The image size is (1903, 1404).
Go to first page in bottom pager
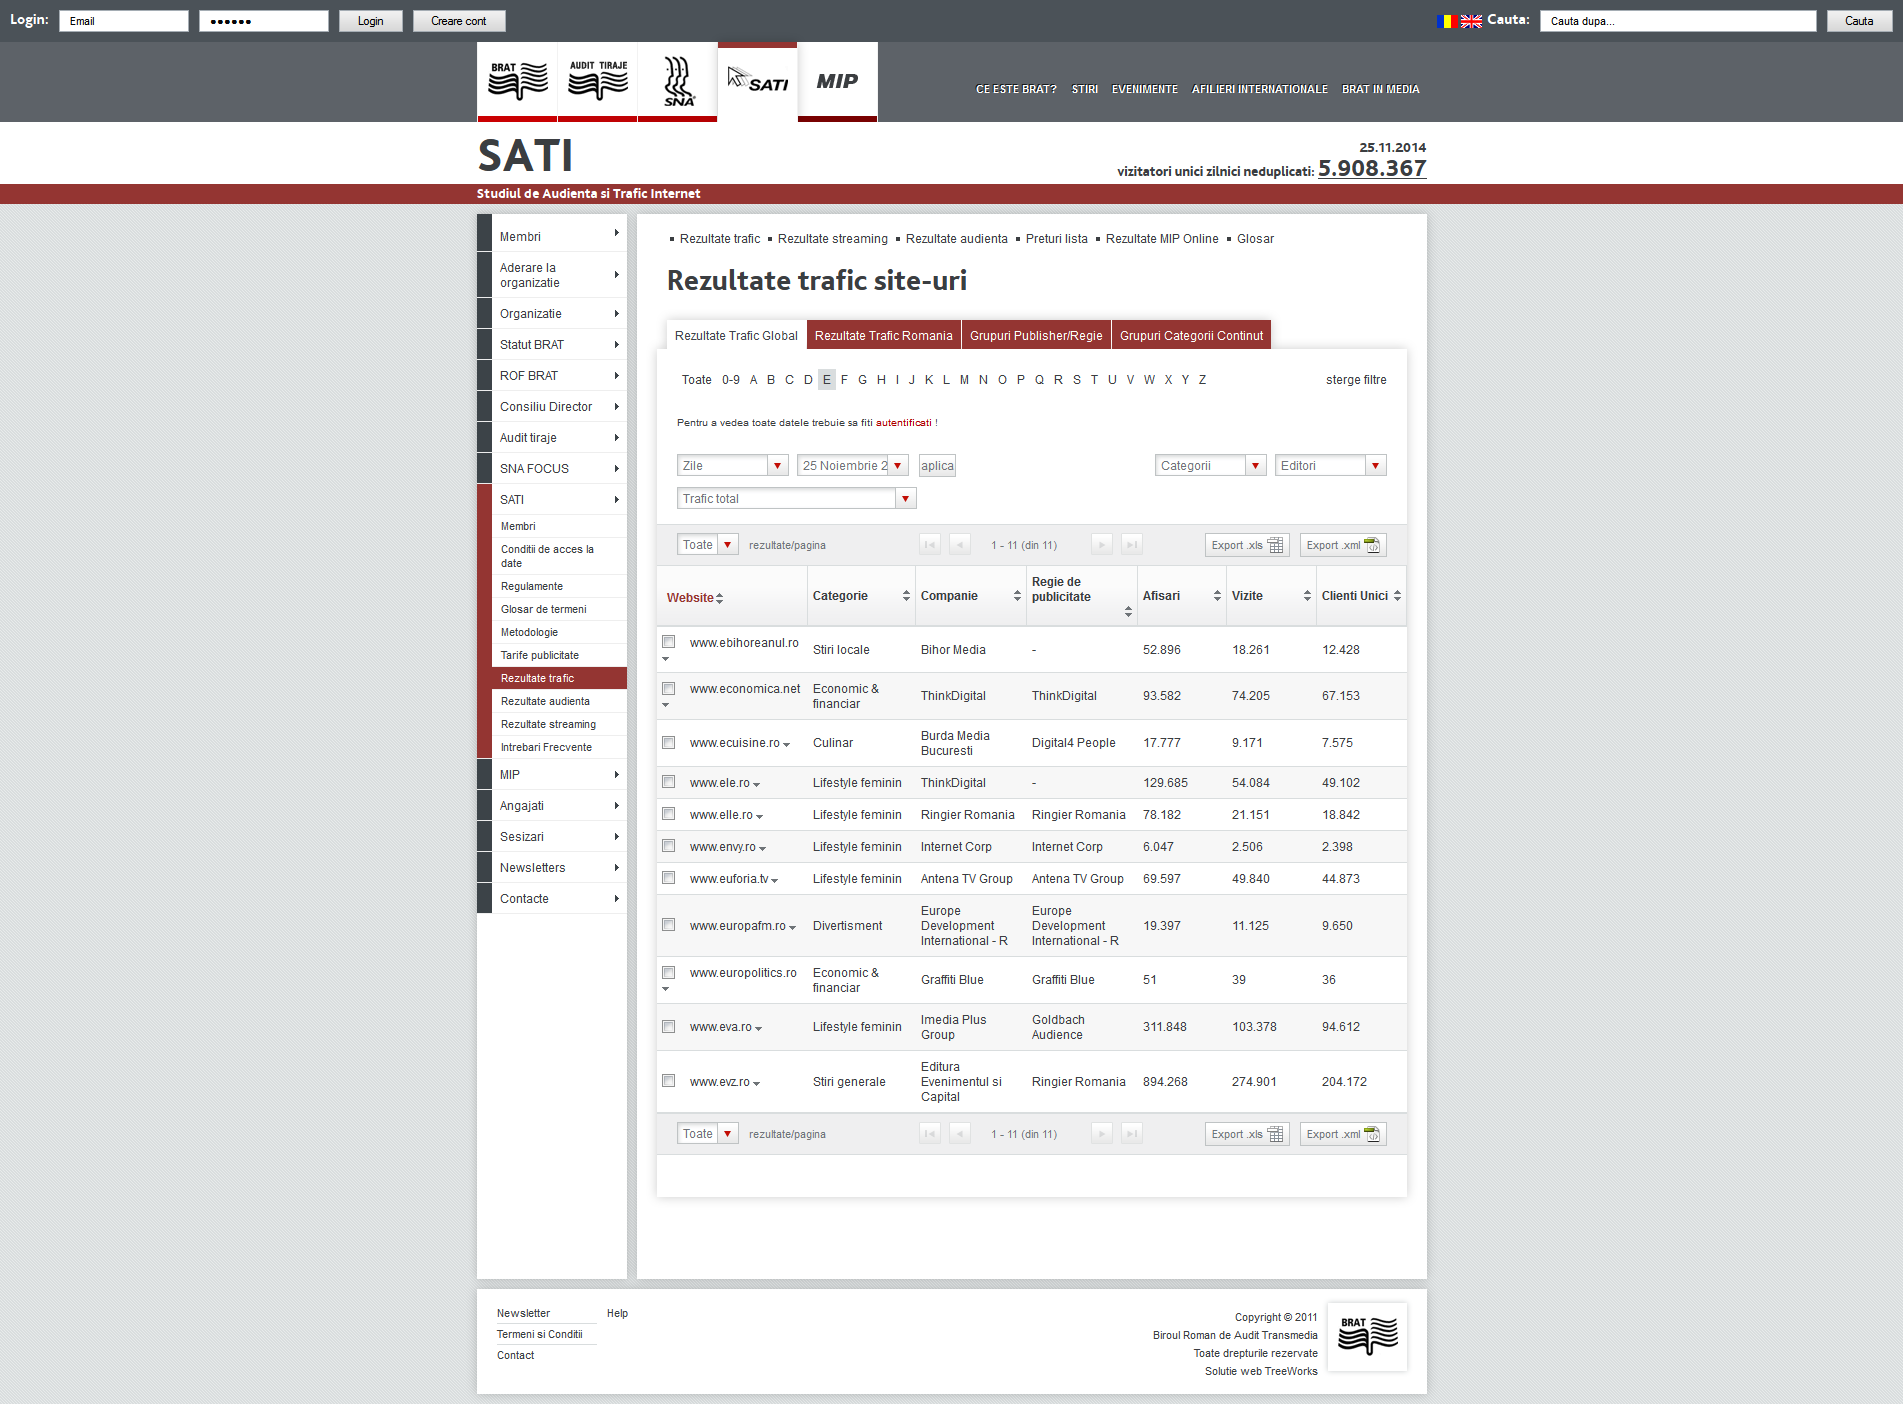(930, 1134)
